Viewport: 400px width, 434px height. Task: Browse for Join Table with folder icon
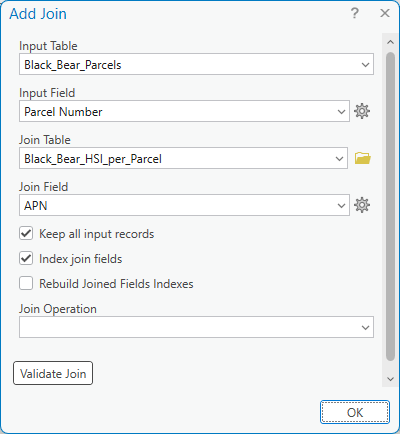coord(362,158)
